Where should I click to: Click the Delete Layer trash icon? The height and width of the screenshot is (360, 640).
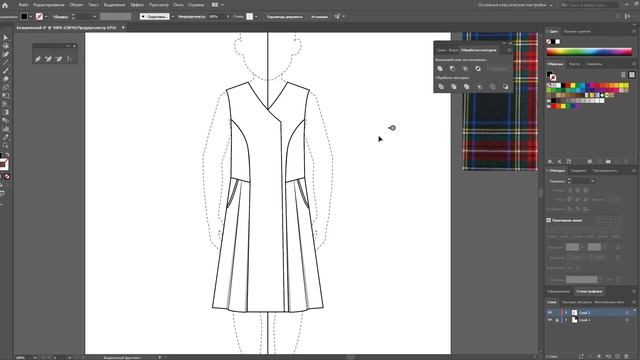(627, 356)
